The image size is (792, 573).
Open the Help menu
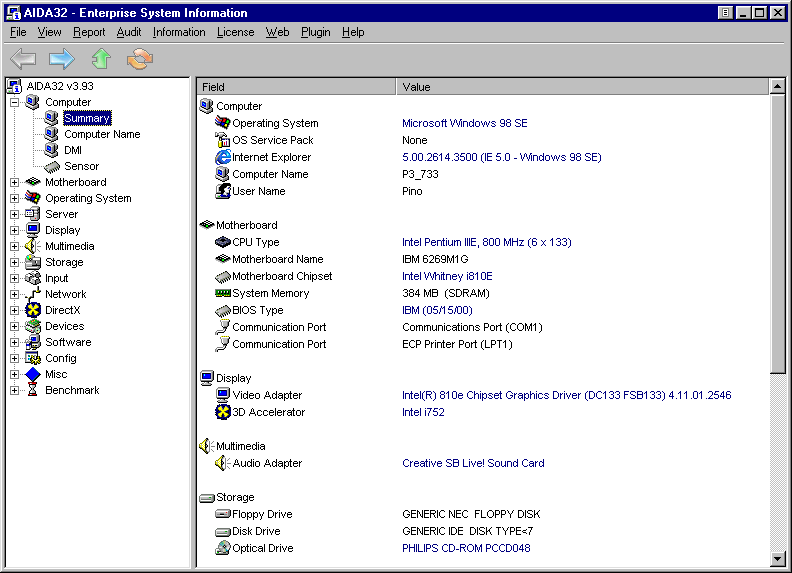353,32
